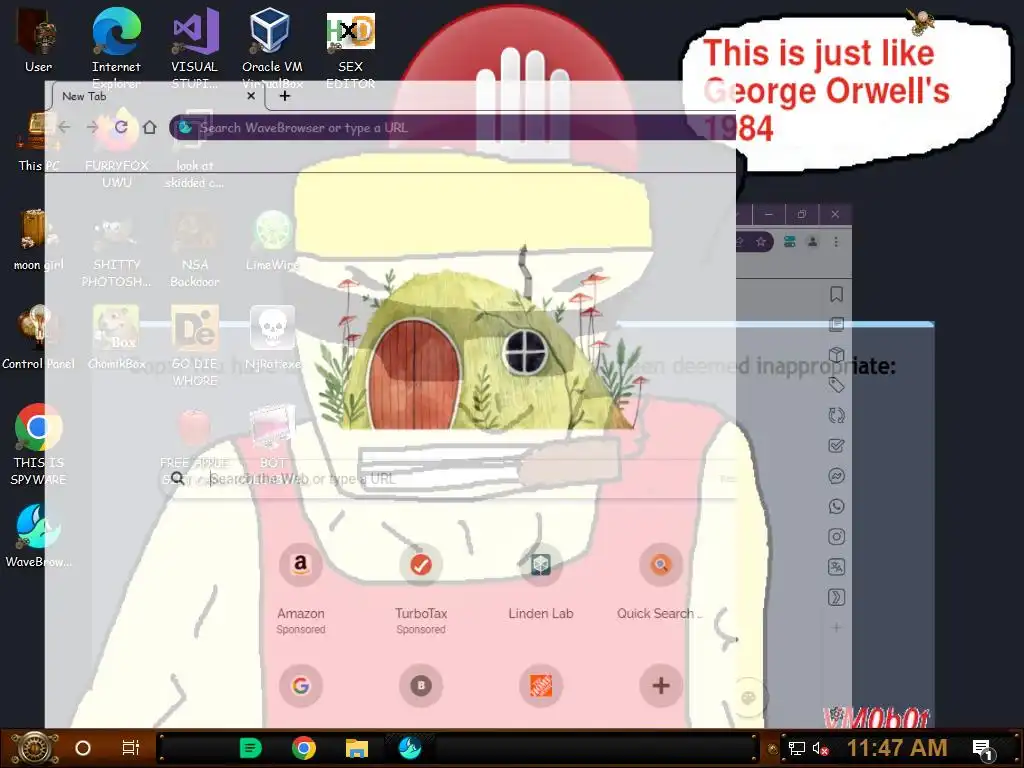Open three-dot menu in background browser
The image size is (1024, 768).
(836, 242)
